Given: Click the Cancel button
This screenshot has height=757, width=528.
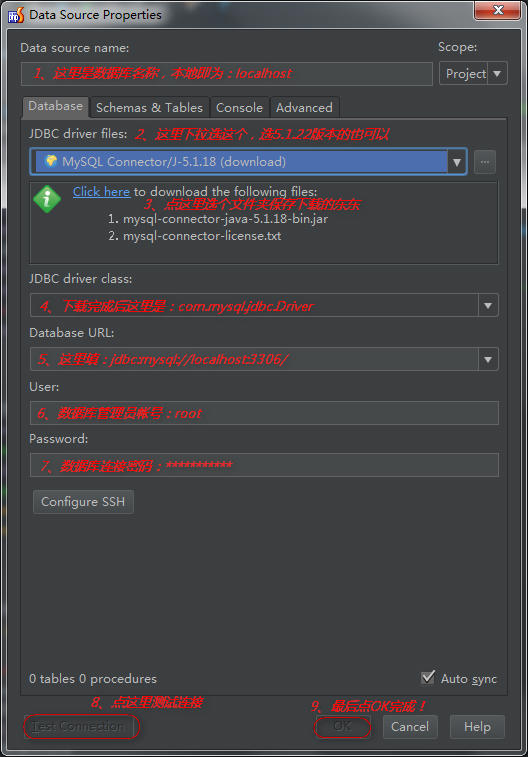Looking at the screenshot, I should 410,727.
